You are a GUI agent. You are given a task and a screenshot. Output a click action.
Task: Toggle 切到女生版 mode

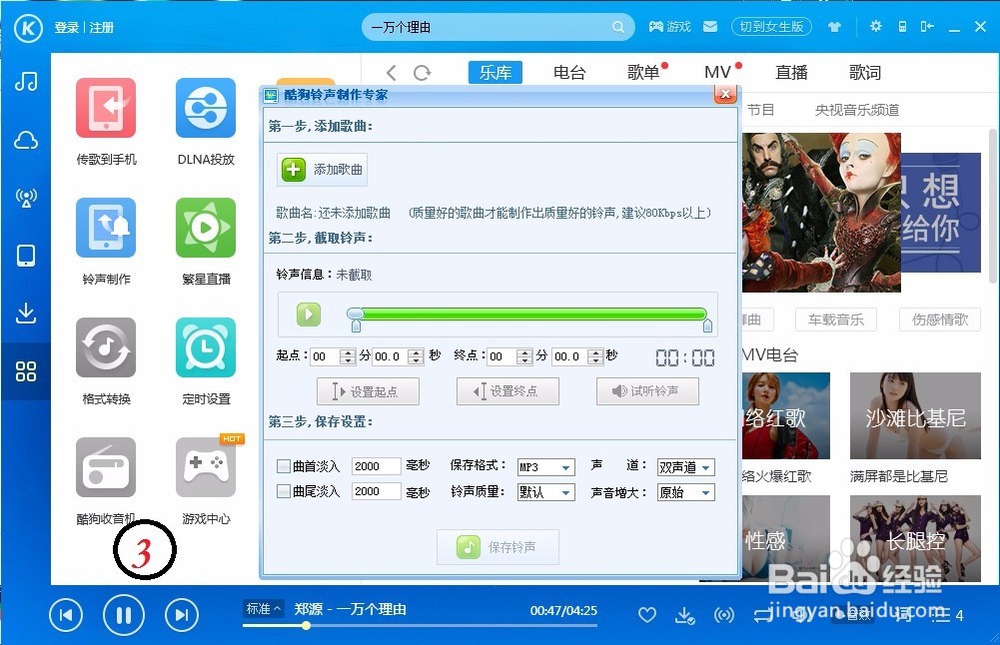tap(772, 27)
